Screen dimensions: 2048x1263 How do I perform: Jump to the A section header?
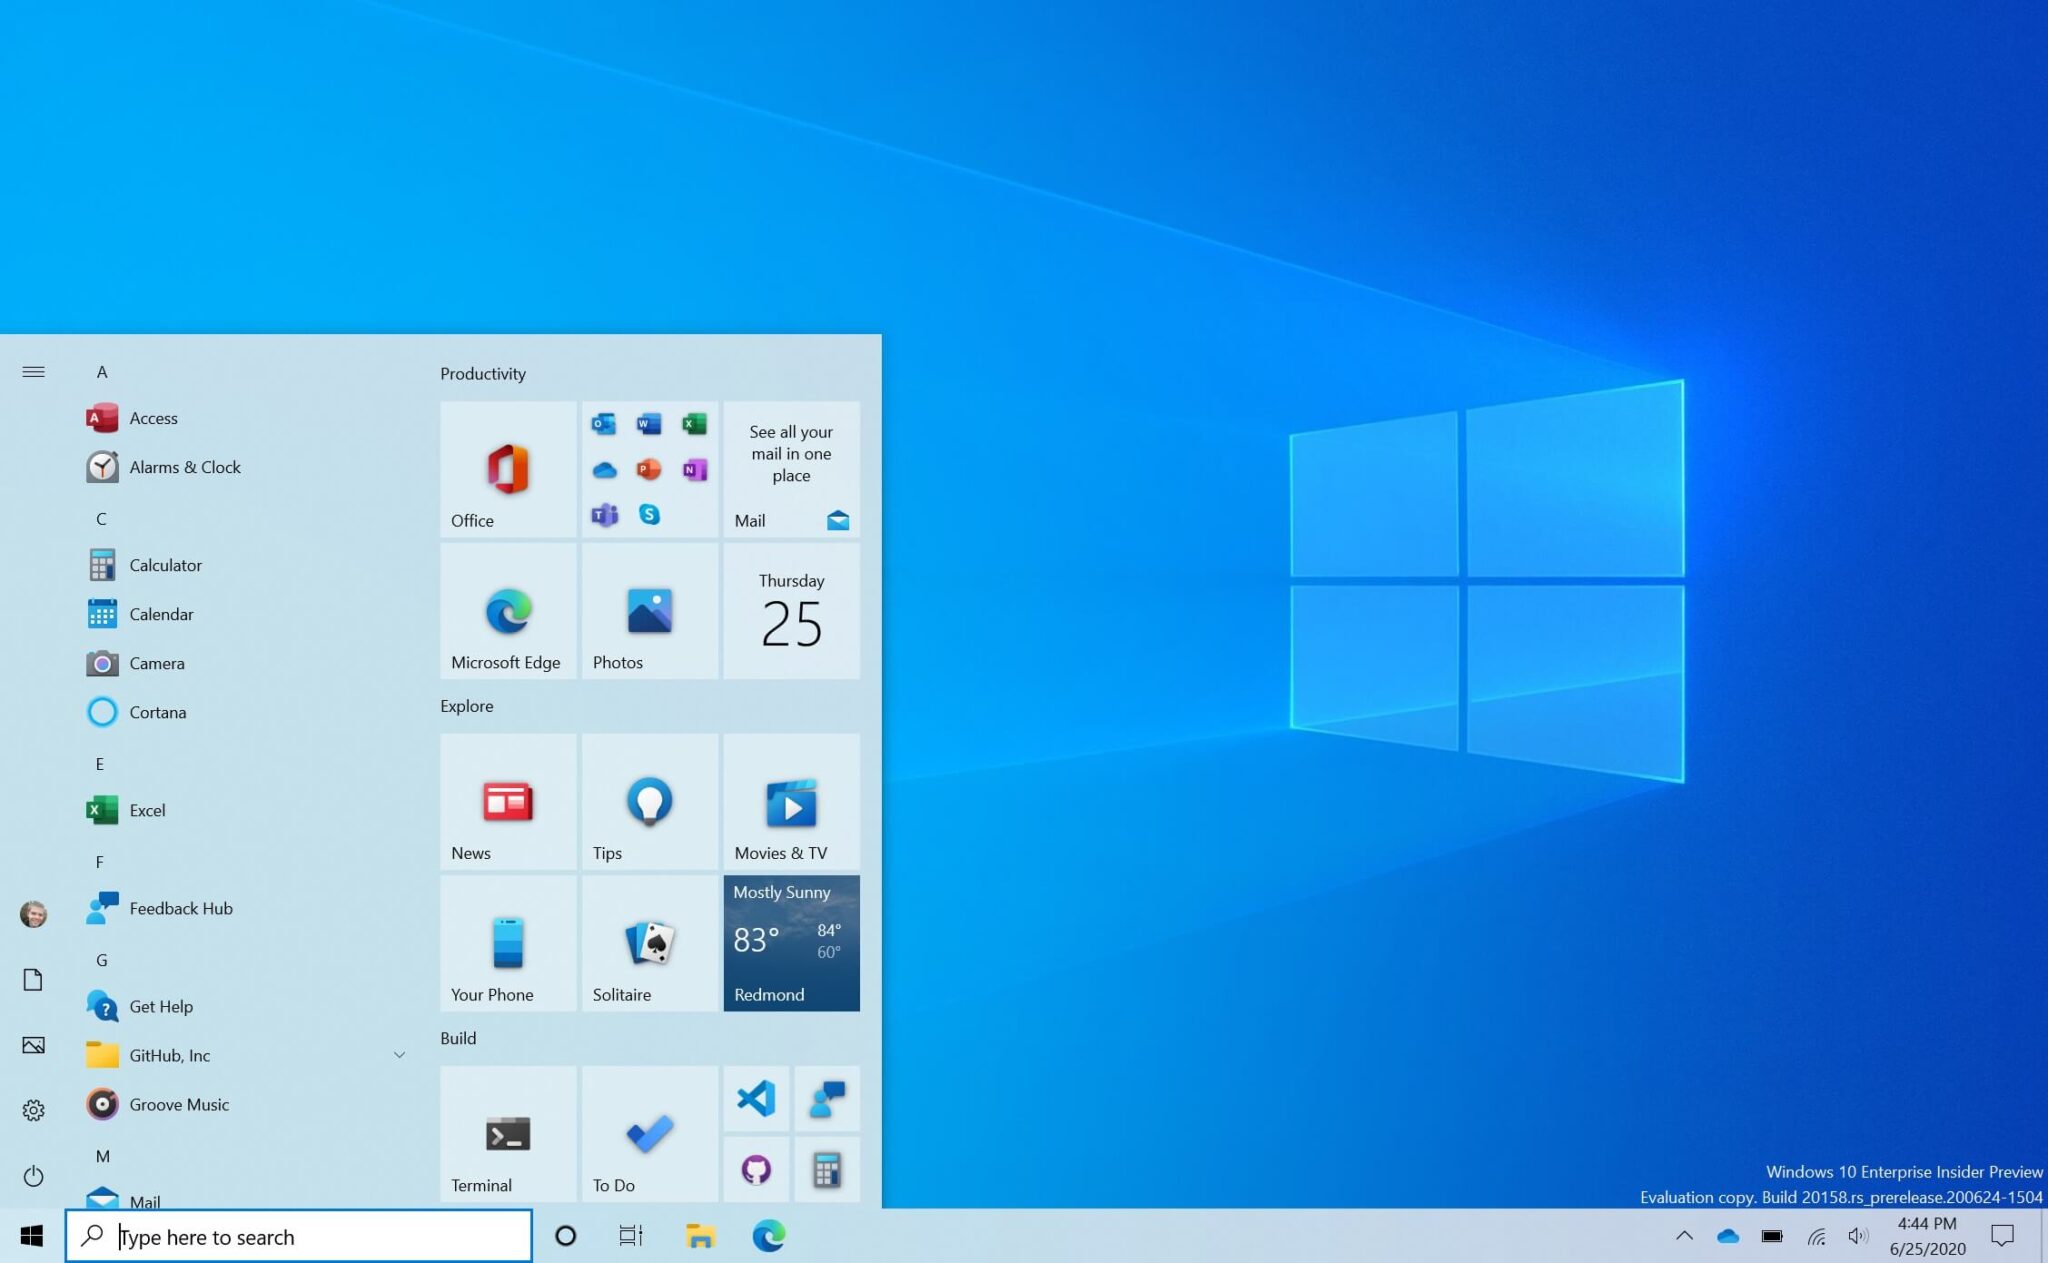coord(101,371)
